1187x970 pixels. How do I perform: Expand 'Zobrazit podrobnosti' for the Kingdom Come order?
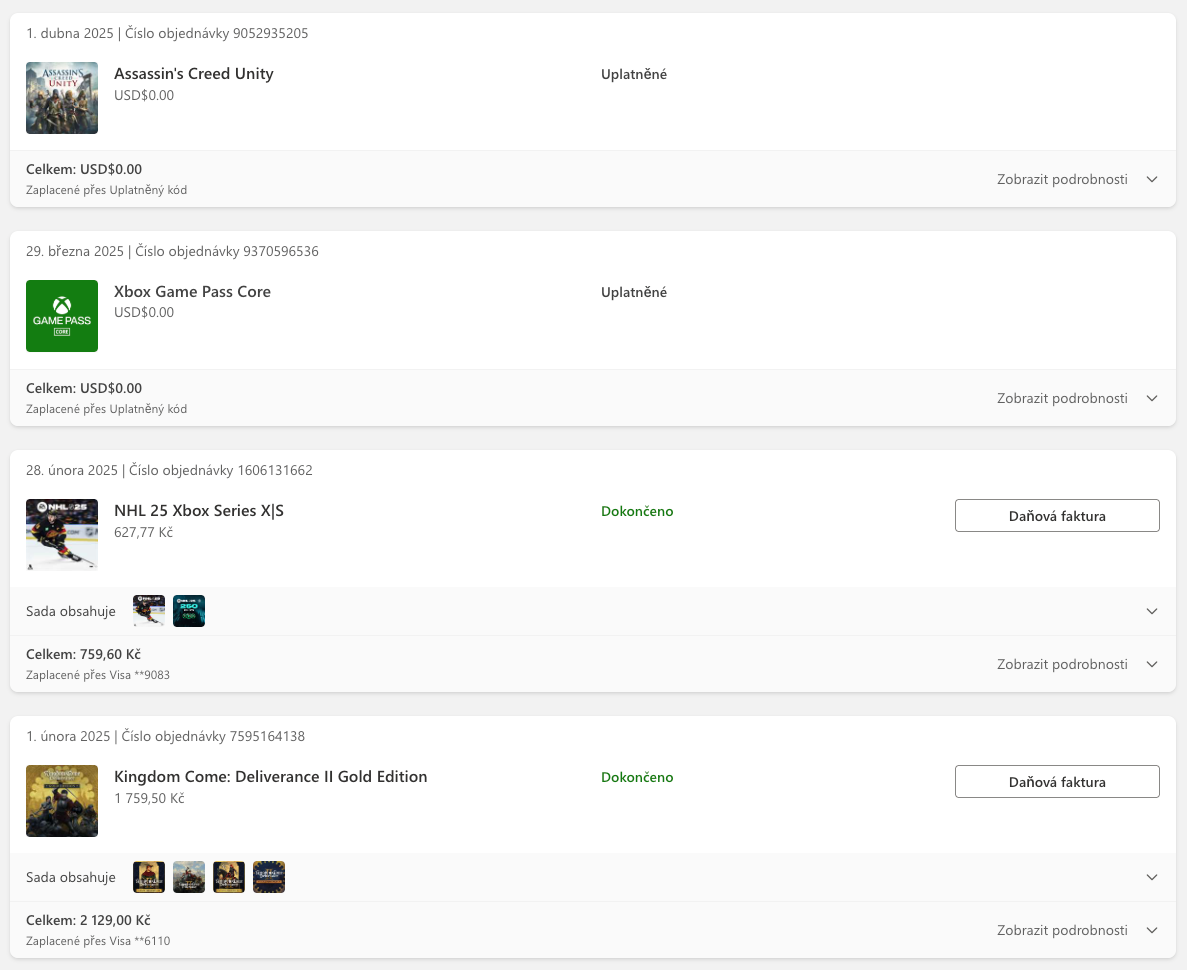pos(1077,930)
